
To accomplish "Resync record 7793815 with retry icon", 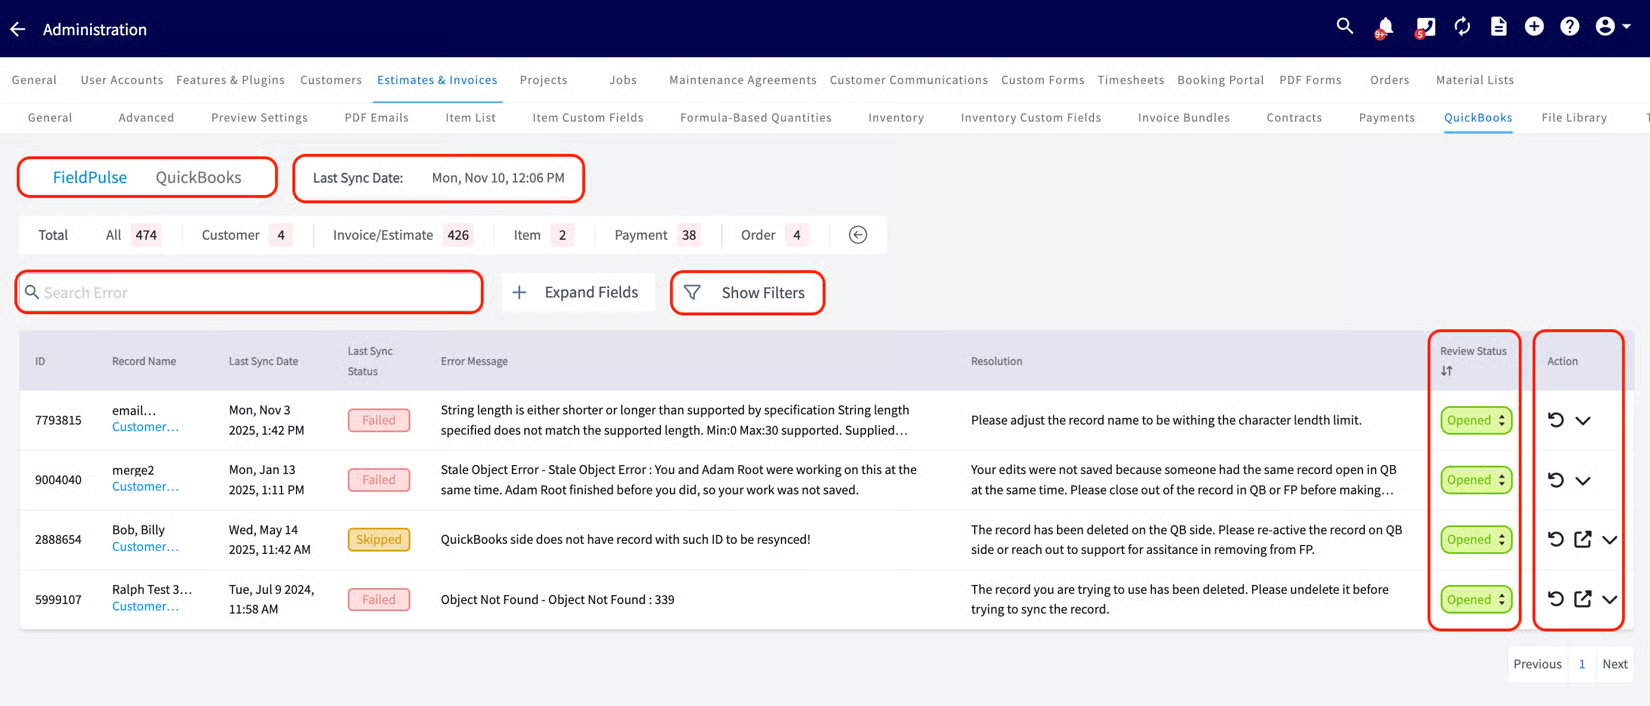I will [x=1555, y=420].
